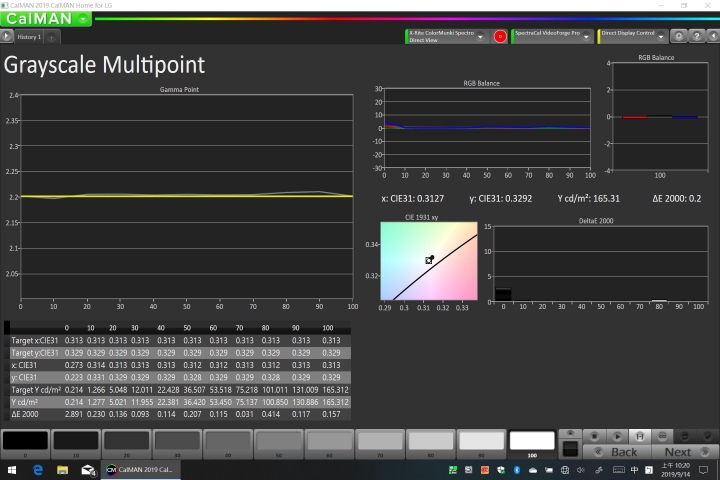Image resolution: width=720 pixels, height=480 pixels.
Task: Click the Bluetooth tray icon
Action: [x=517, y=470]
